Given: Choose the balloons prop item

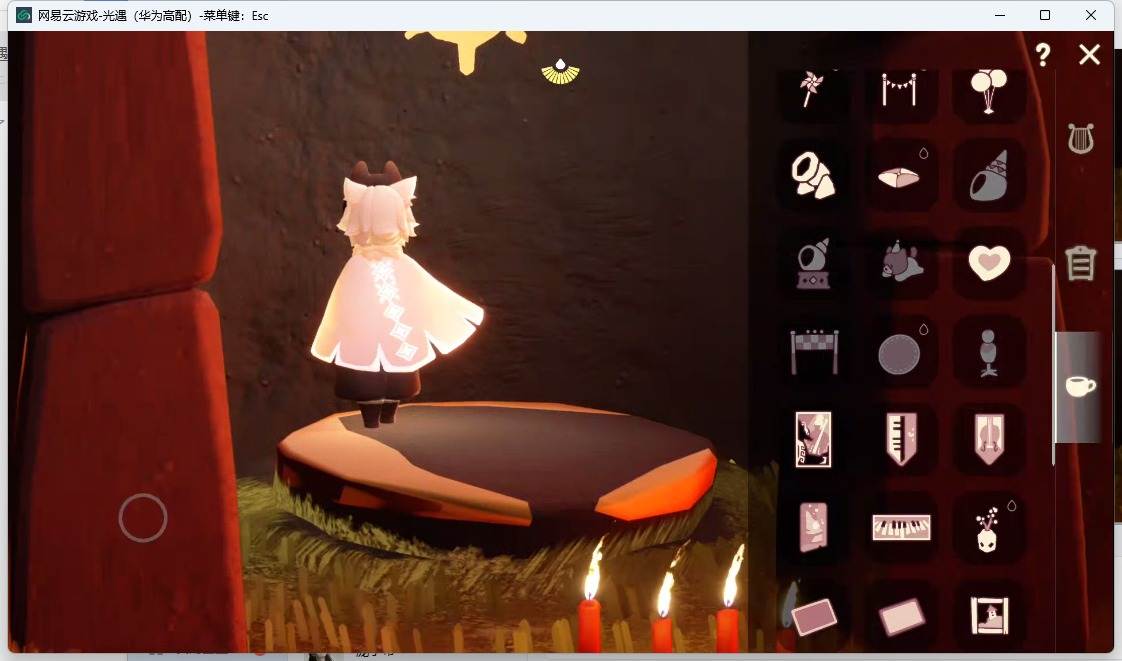Looking at the screenshot, I should coord(989,90).
